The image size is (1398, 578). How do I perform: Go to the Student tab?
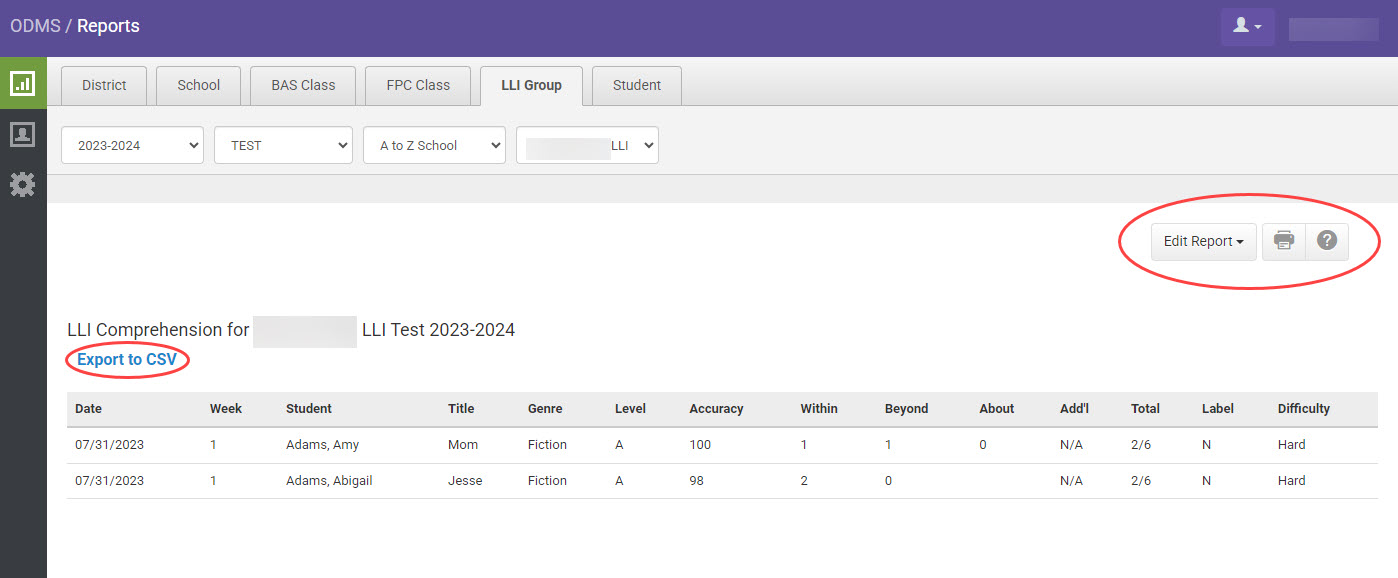pyautogui.click(x=636, y=86)
